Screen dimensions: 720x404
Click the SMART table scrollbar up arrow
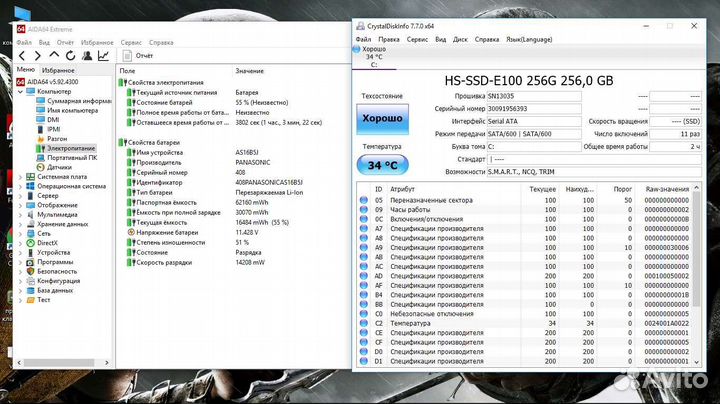coord(697,188)
